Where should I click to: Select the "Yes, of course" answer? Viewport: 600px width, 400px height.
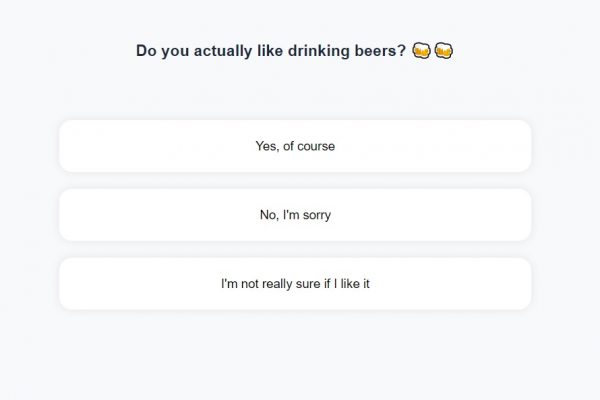coord(295,146)
